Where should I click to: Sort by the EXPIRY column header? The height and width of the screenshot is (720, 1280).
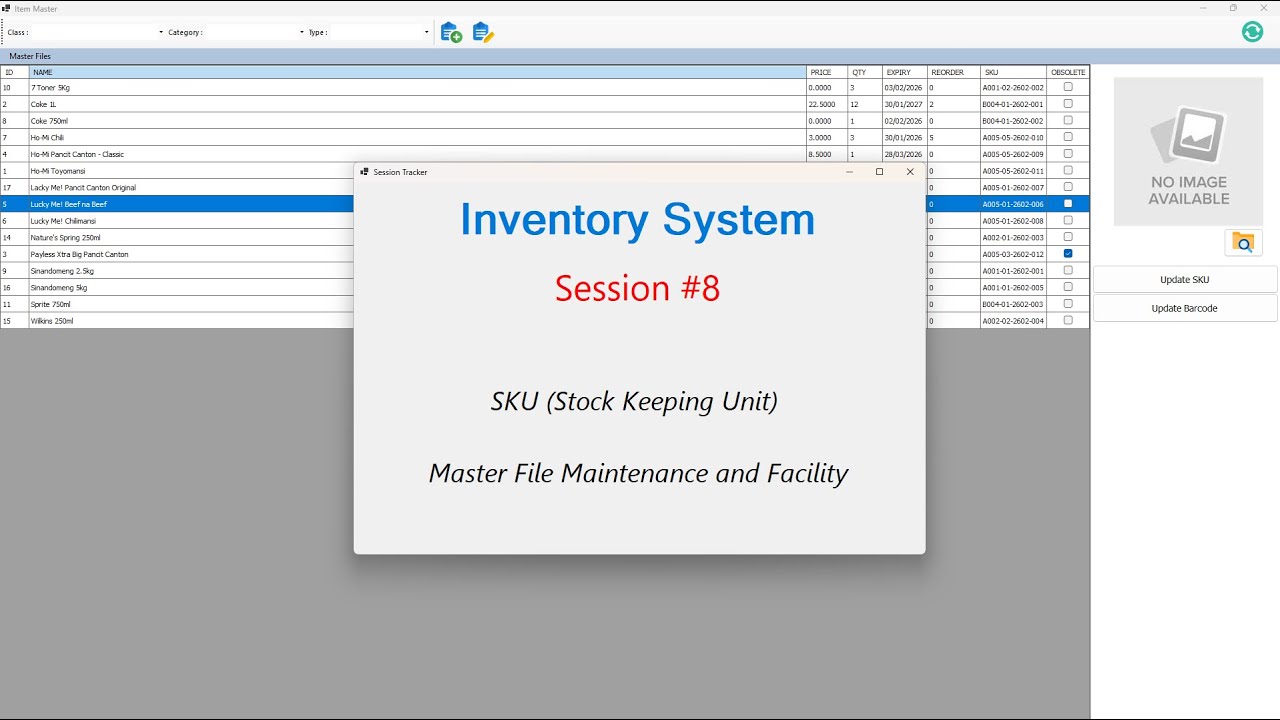(x=904, y=72)
